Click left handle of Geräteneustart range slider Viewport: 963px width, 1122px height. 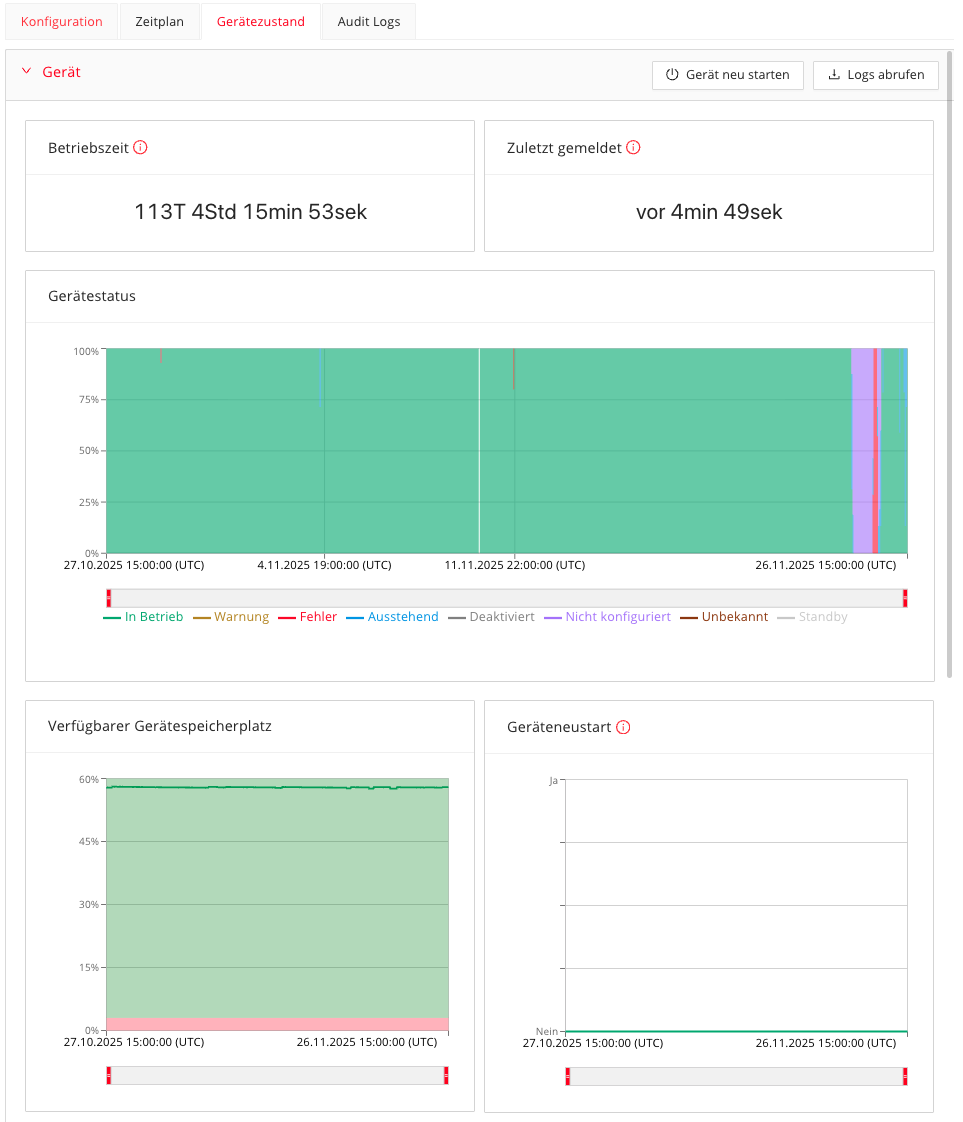click(x=567, y=1076)
